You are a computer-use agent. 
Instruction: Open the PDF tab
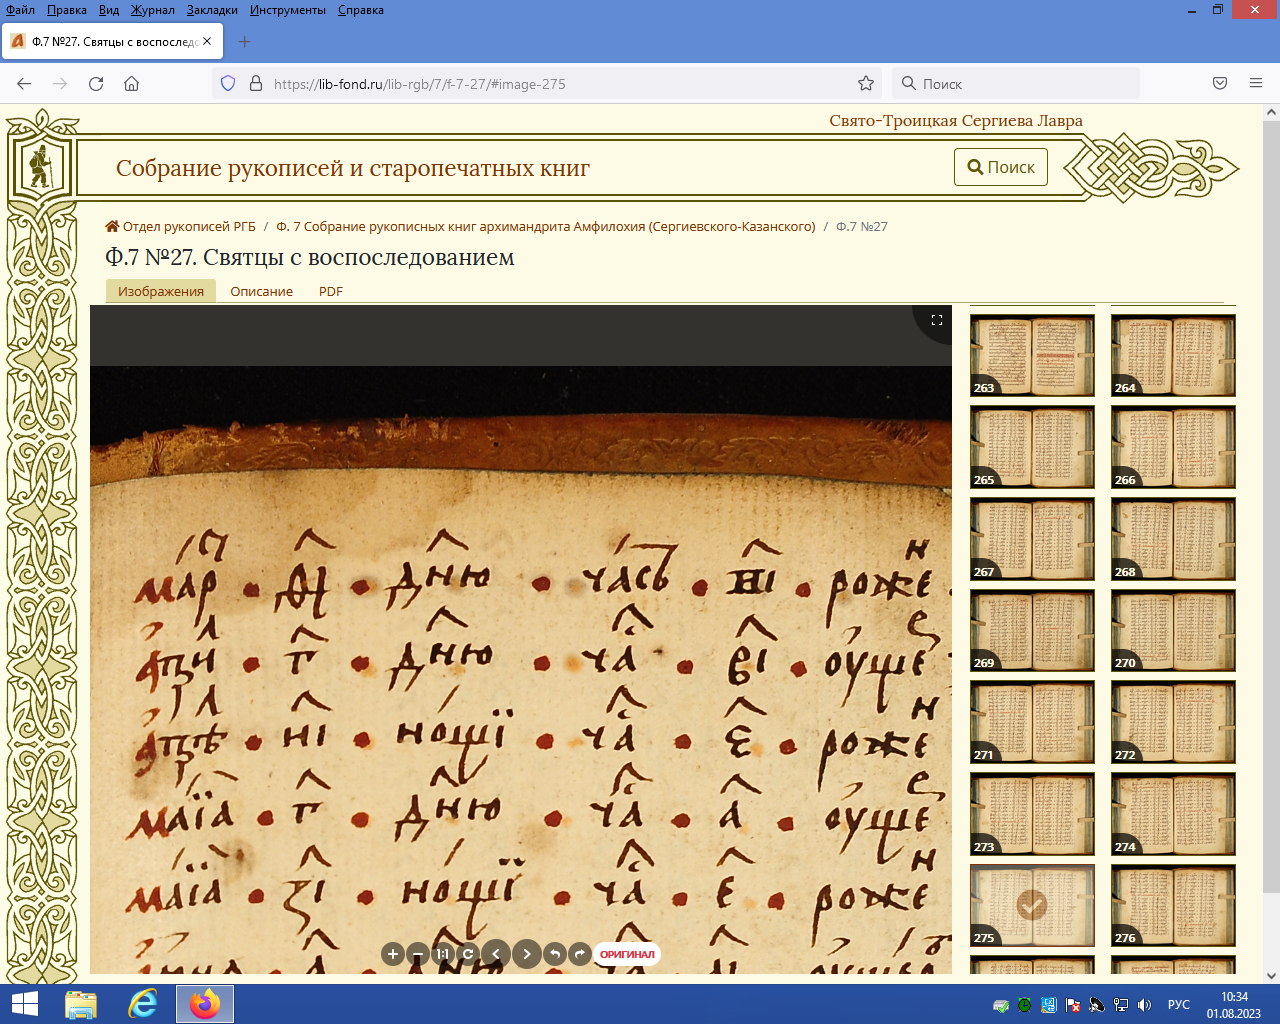point(331,291)
